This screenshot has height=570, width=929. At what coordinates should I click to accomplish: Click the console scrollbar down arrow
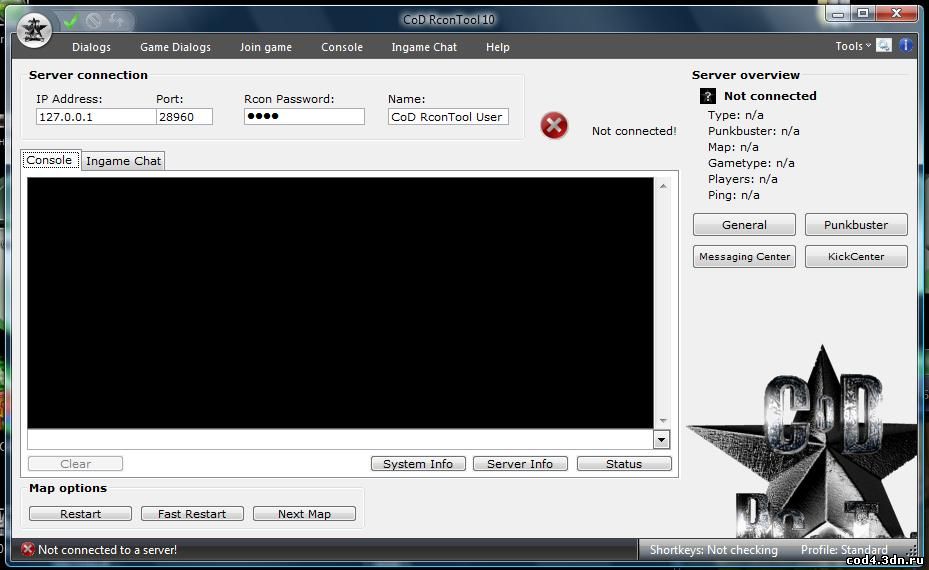[x=662, y=421]
